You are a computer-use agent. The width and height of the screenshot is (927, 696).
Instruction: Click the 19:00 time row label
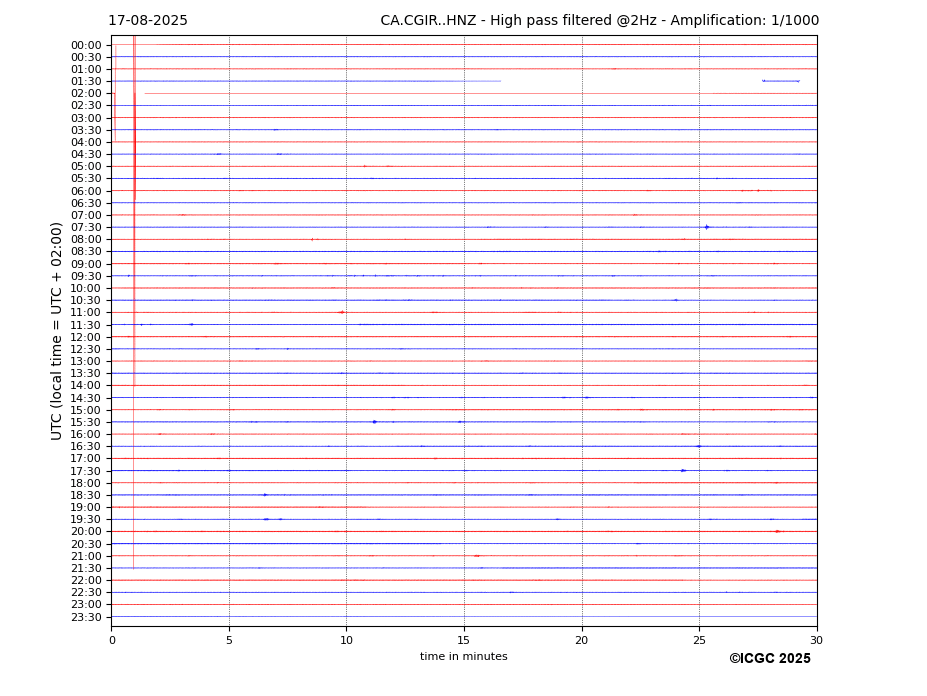pyautogui.click(x=86, y=507)
